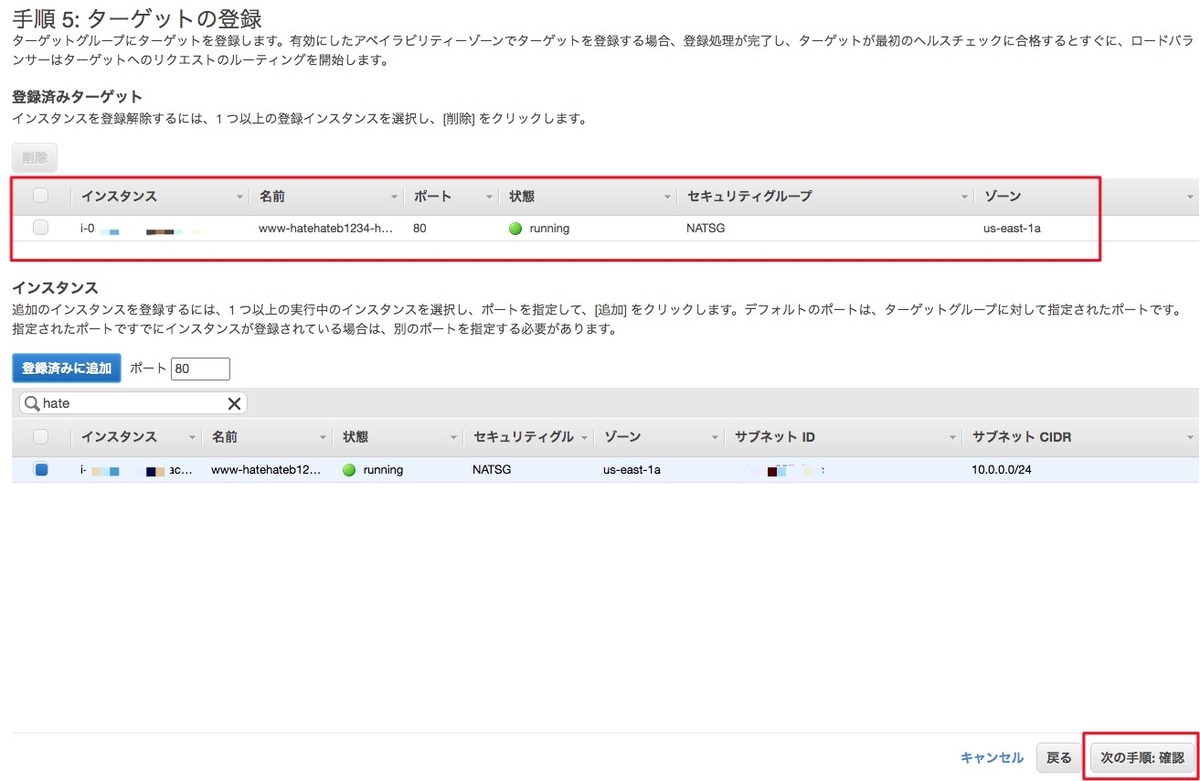The width and height of the screenshot is (1200, 781).
Task: Select all instances with the header checkbox
Action: 40,436
